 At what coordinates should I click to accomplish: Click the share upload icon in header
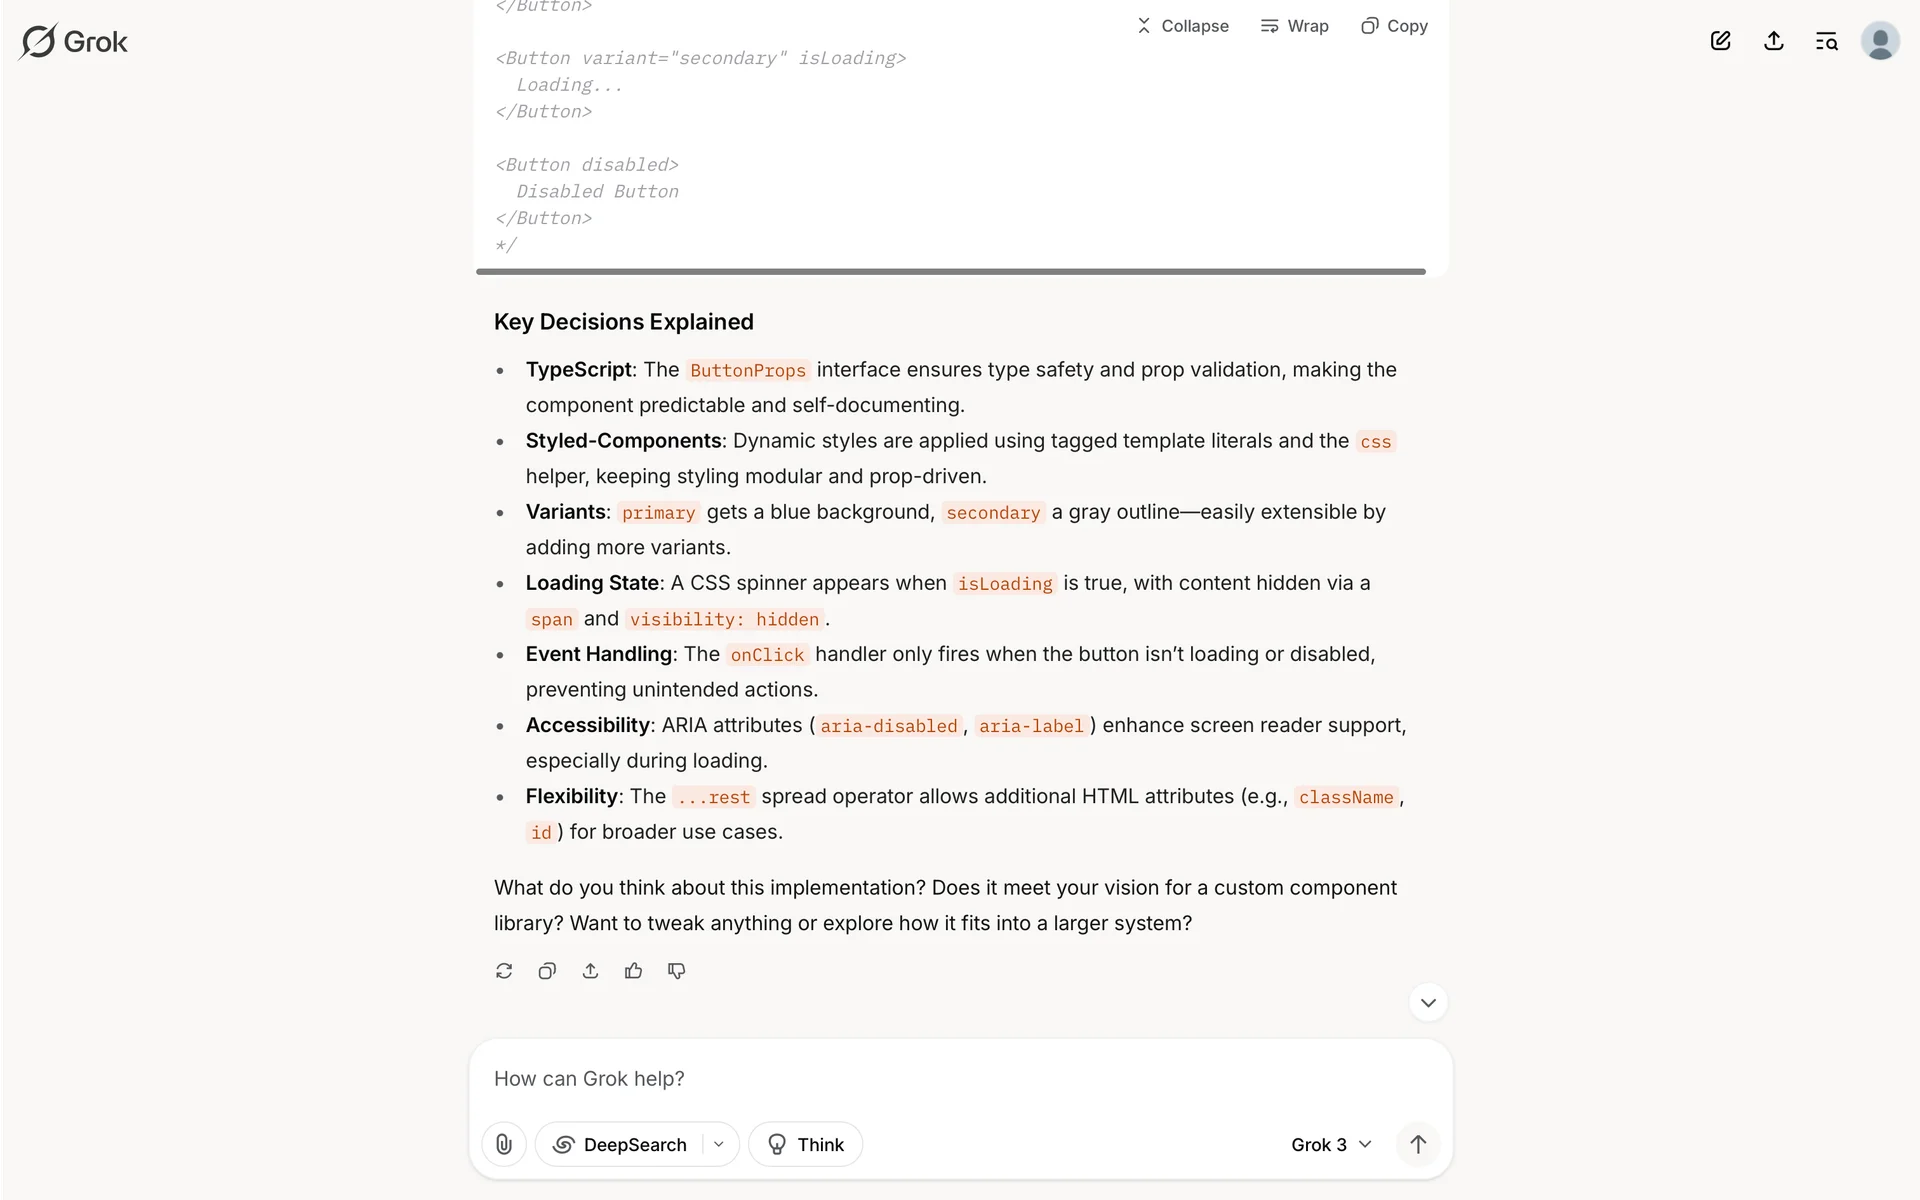click(x=1773, y=41)
